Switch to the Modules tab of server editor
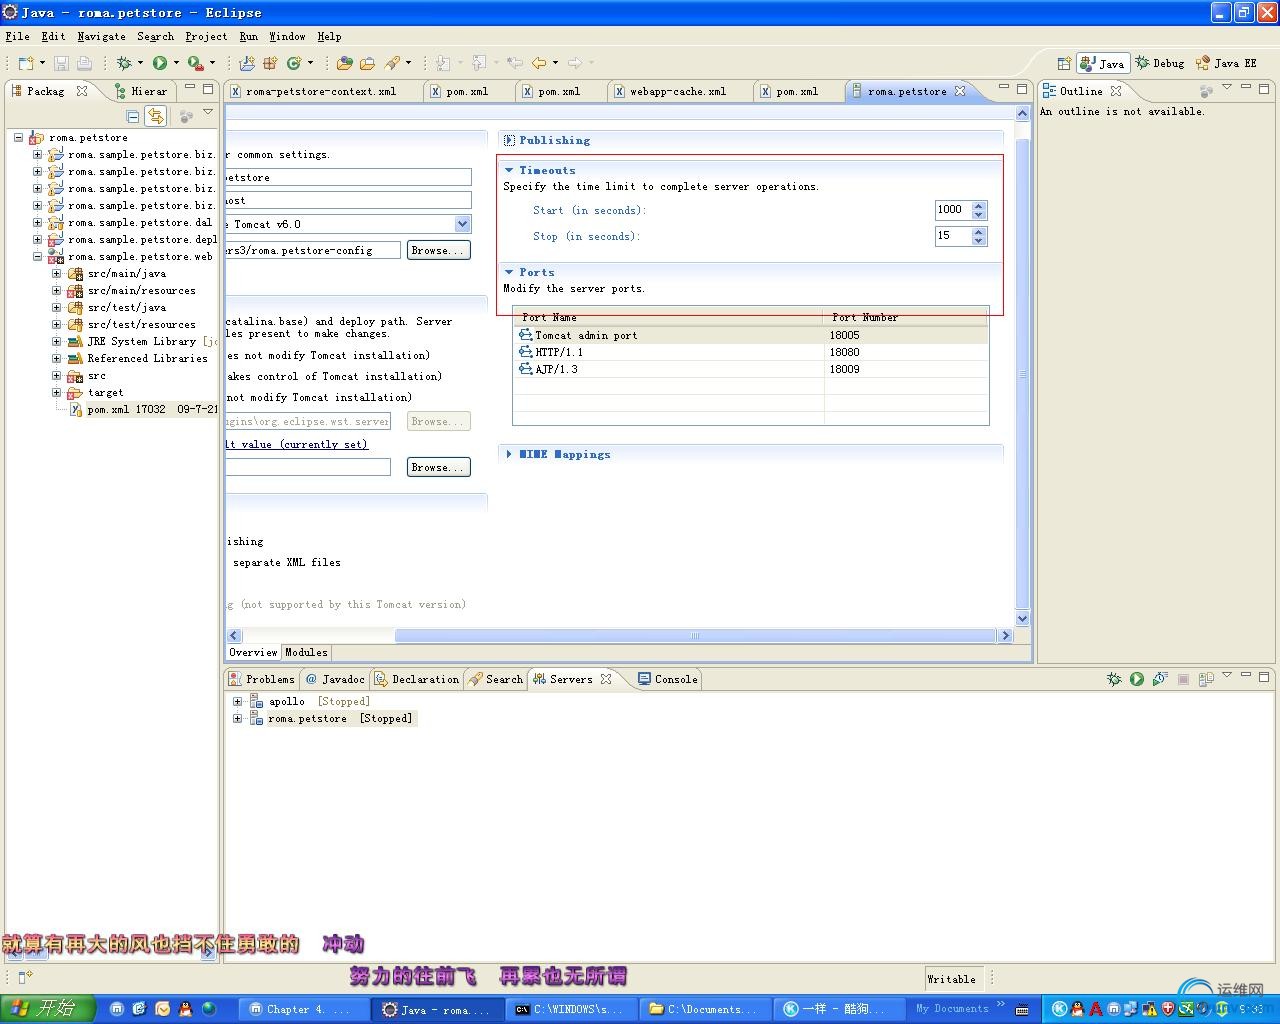The width and height of the screenshot is (1280, 1024). (x=306, y=652)
